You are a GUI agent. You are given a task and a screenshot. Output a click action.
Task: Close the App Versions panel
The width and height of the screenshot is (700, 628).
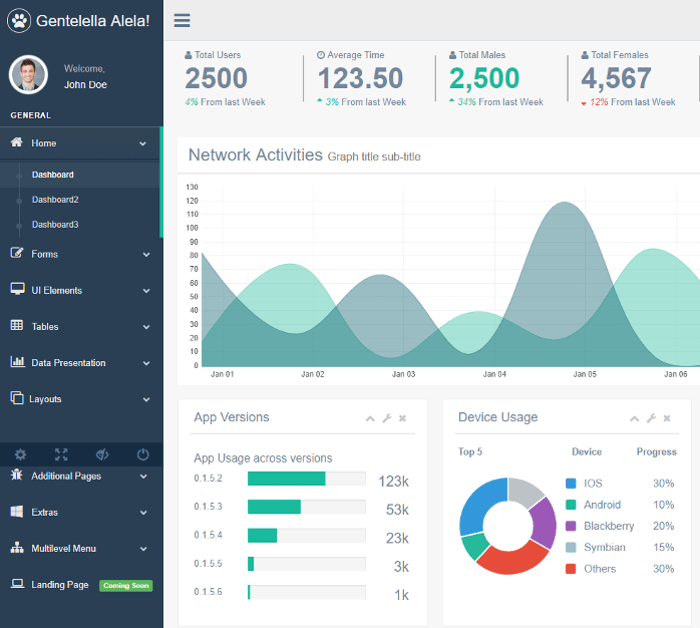tap(402, 418)
